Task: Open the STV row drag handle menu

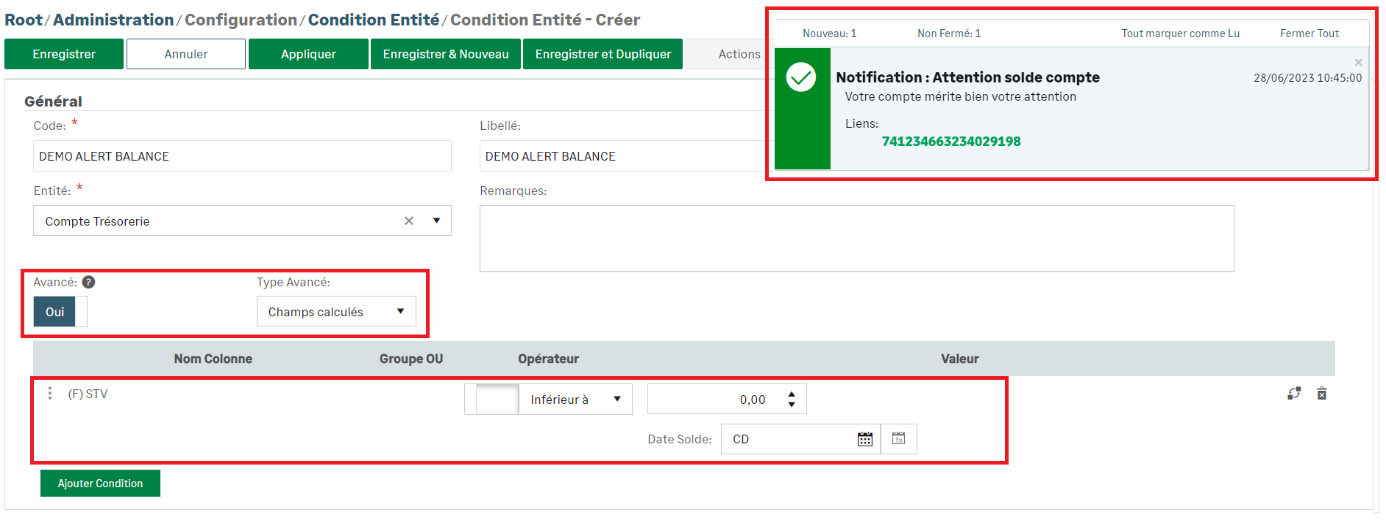Action: point(50,394)
